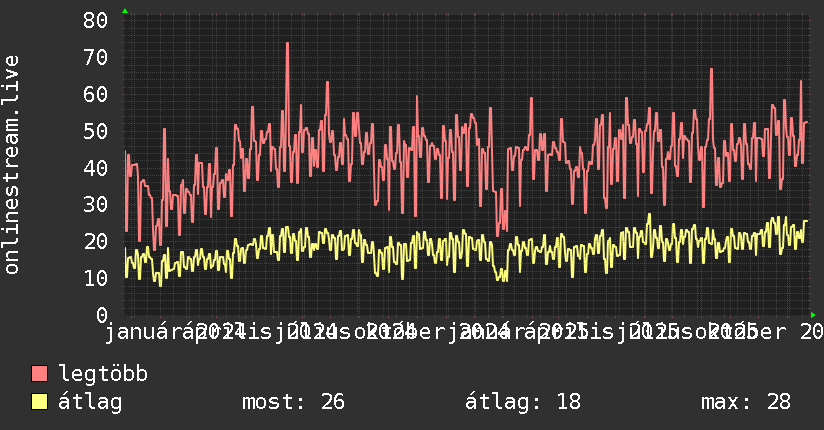Click the 'max: 28' statistic
Screen dimensions: 824x430
click(x=746, y=402)
